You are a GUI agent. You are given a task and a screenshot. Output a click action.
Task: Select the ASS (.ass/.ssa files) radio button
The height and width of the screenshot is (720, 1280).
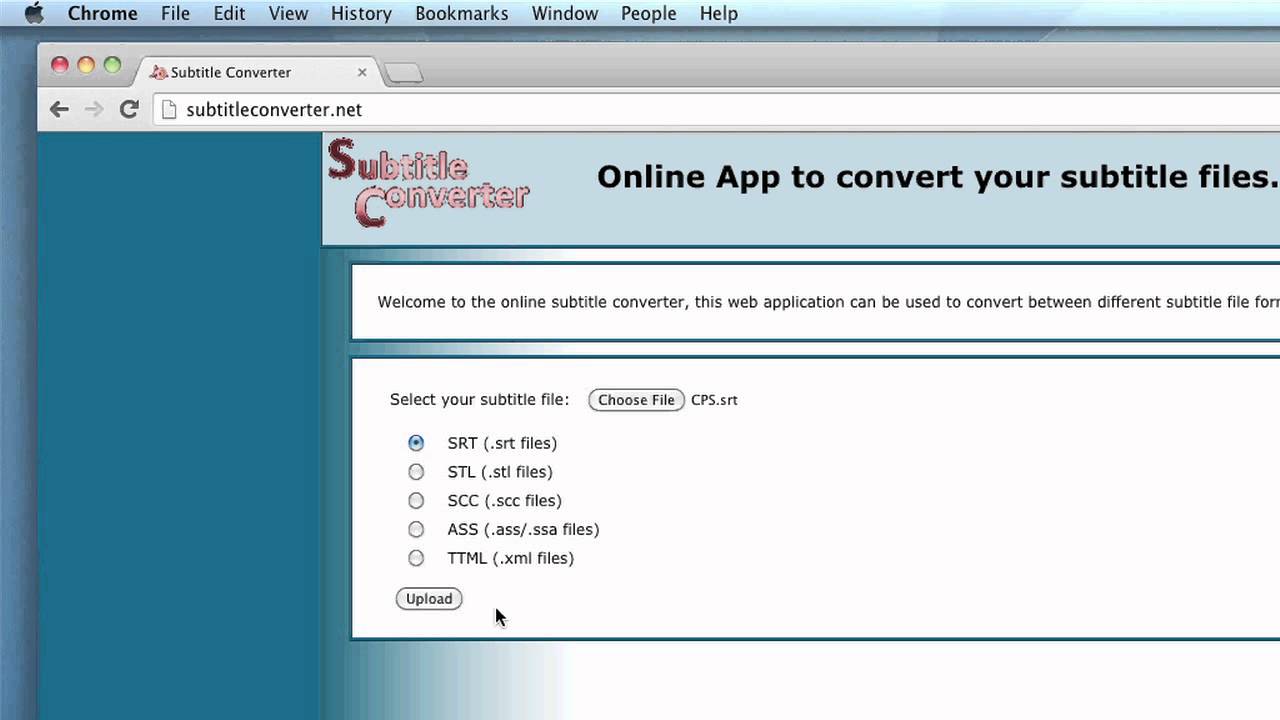(x=416, y=530)
